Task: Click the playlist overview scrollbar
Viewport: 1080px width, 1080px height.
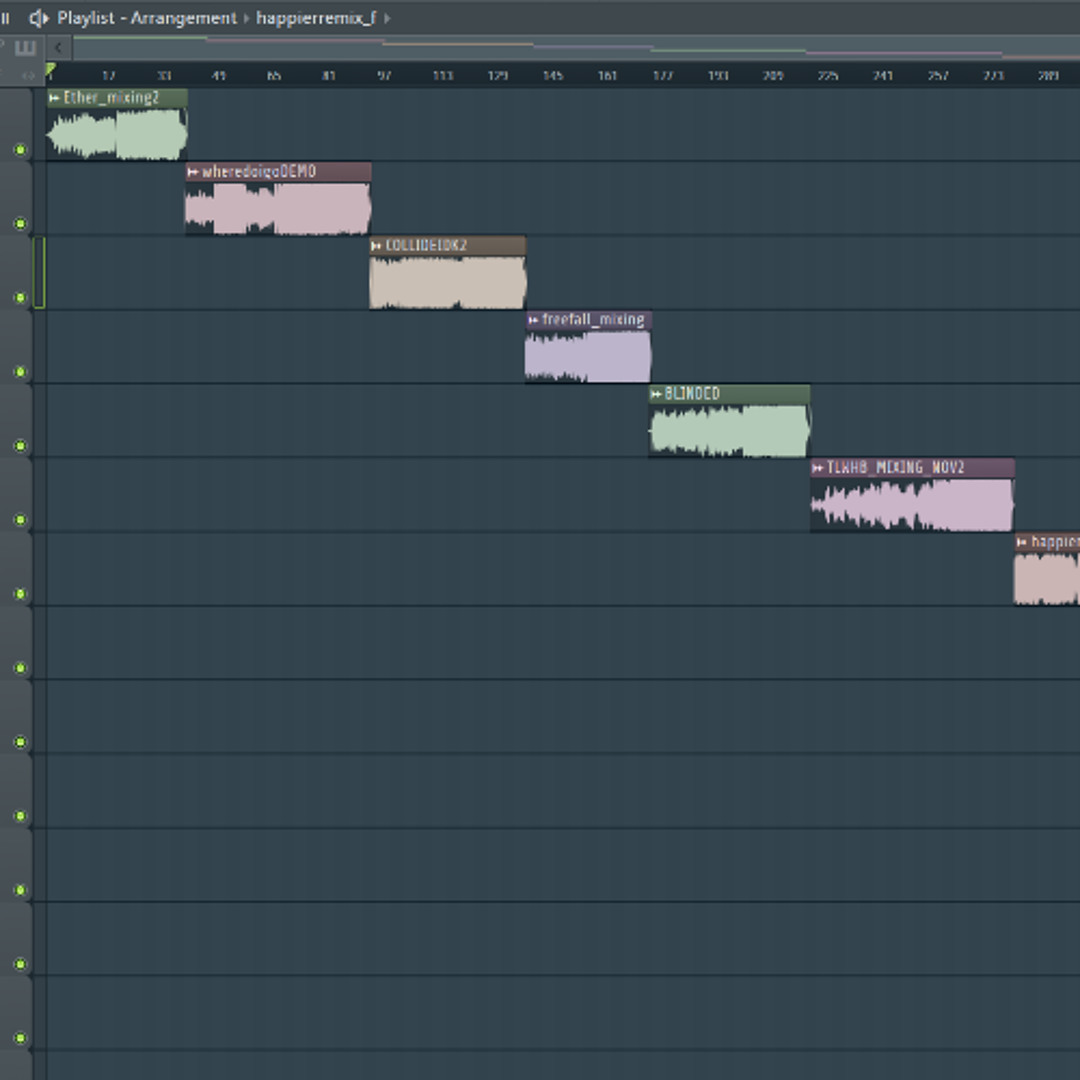Action: [577, 48]
